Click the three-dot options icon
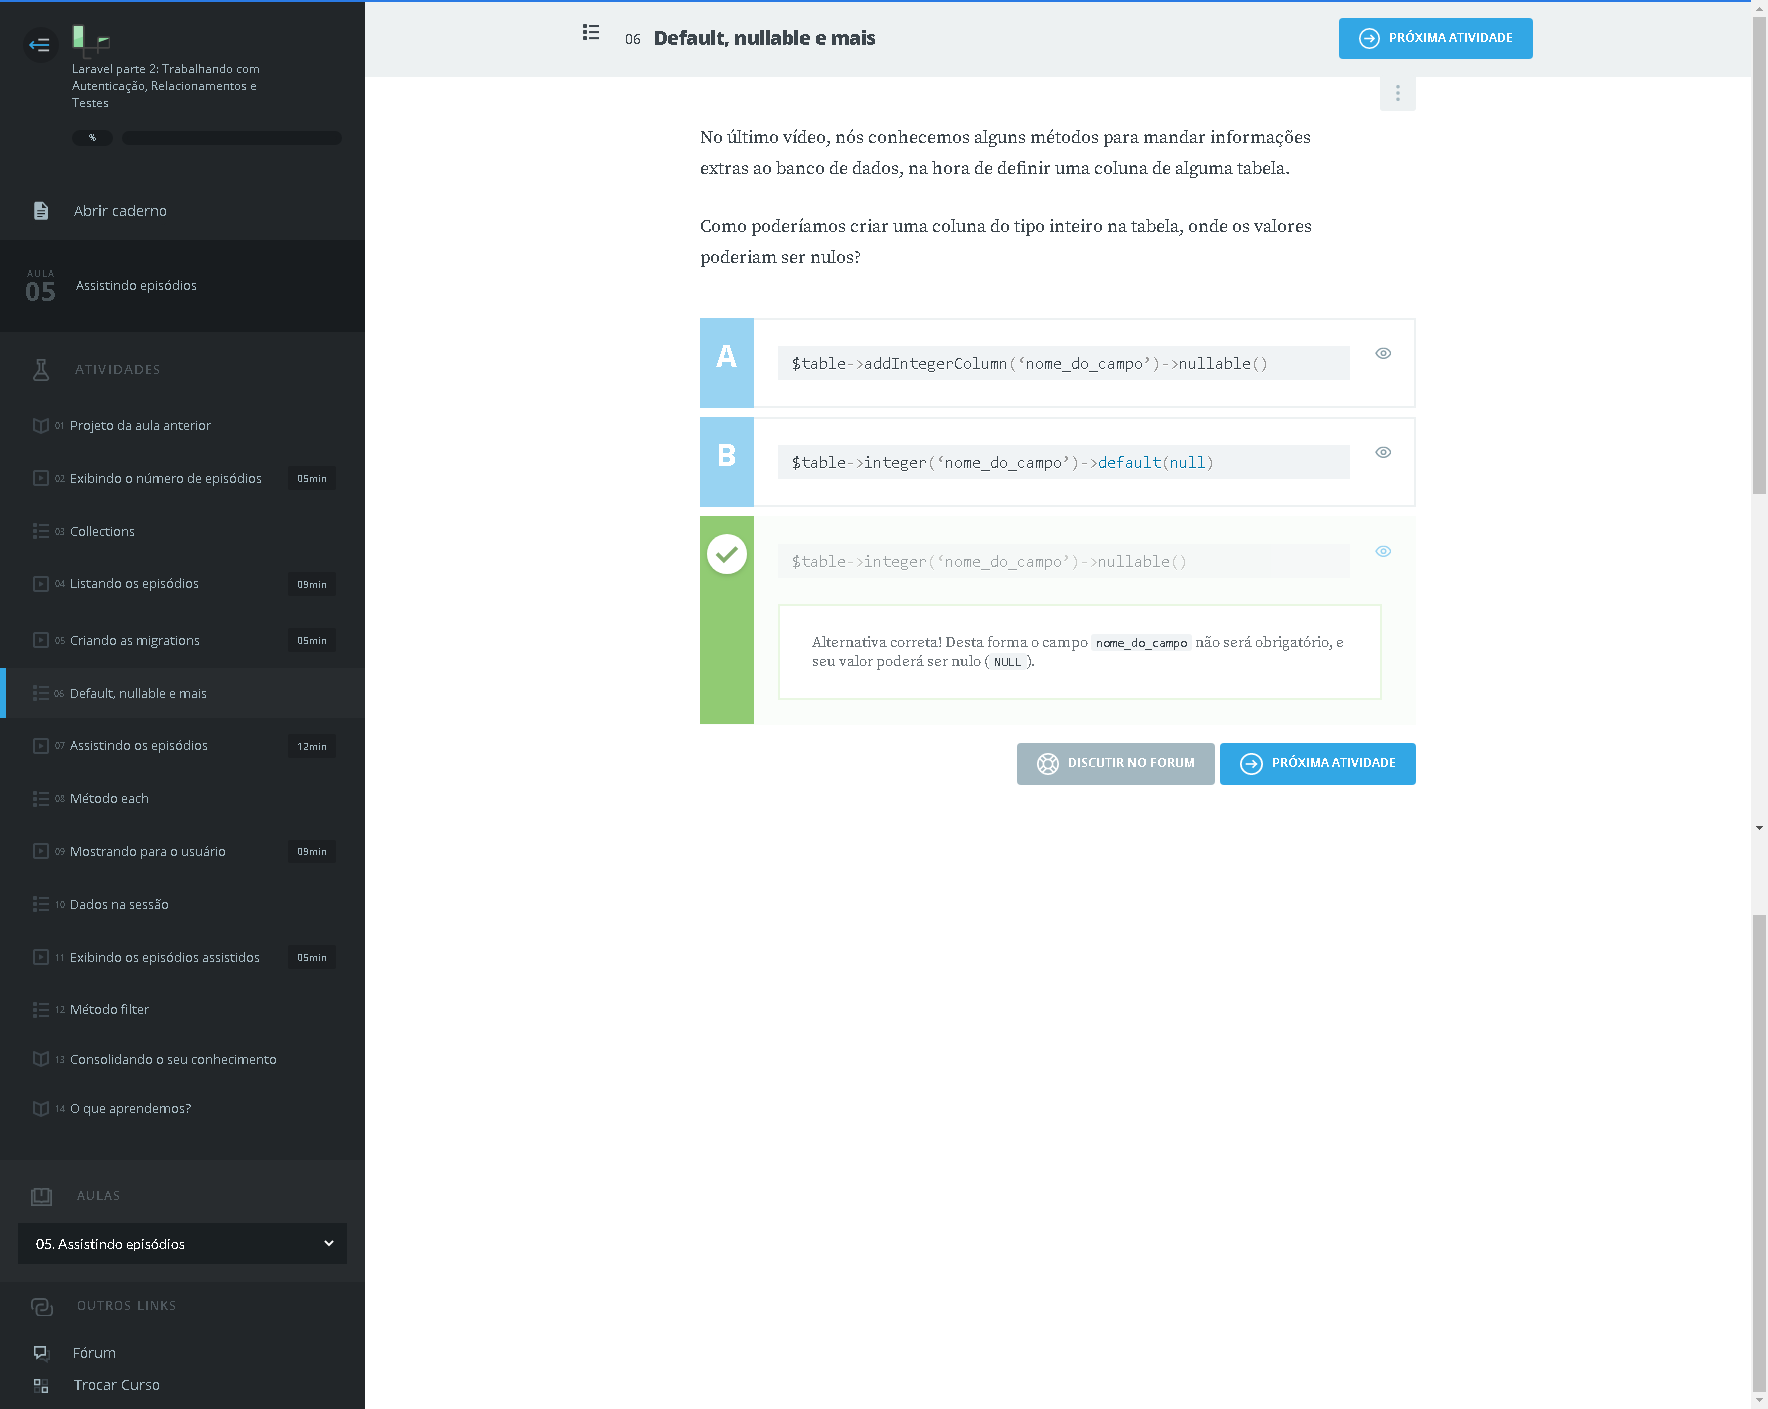This screenshot has height=1409, width=1768. [x=1397, y=93]
